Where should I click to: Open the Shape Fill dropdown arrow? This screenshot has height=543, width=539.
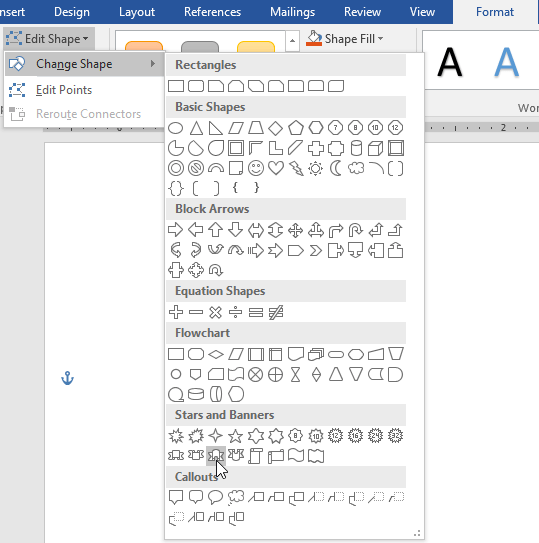(380, 38)
